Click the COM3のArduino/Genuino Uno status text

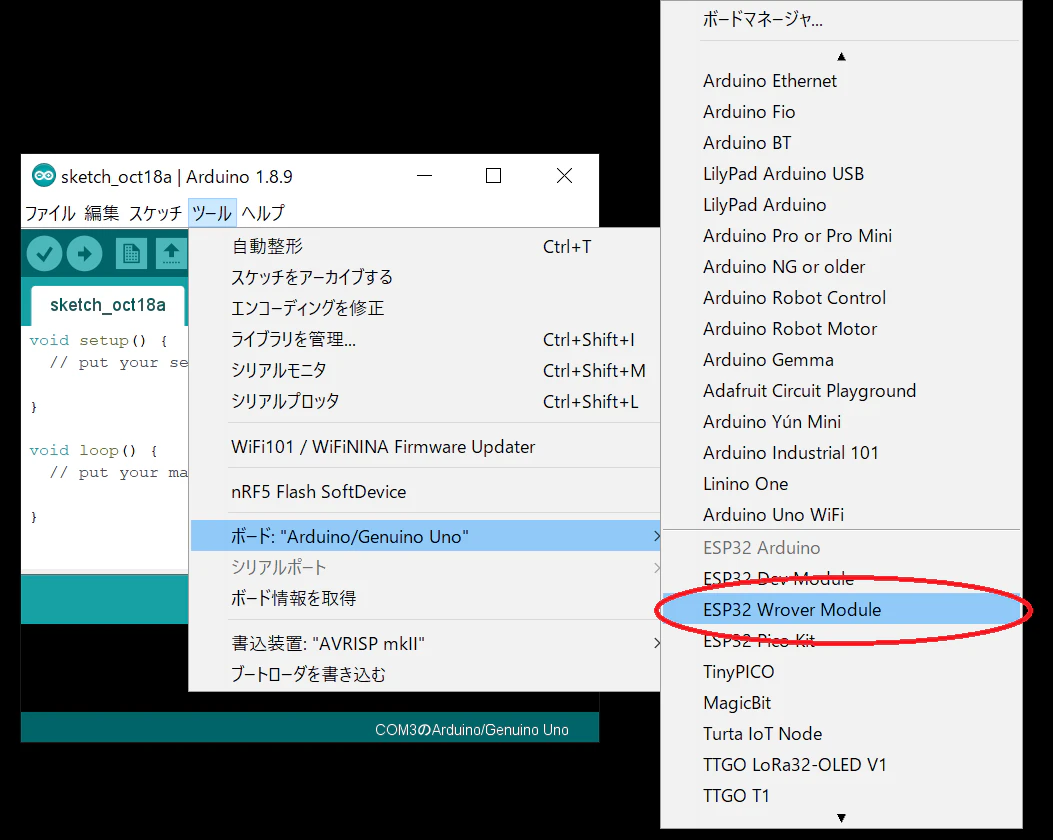tap(471, 729)
